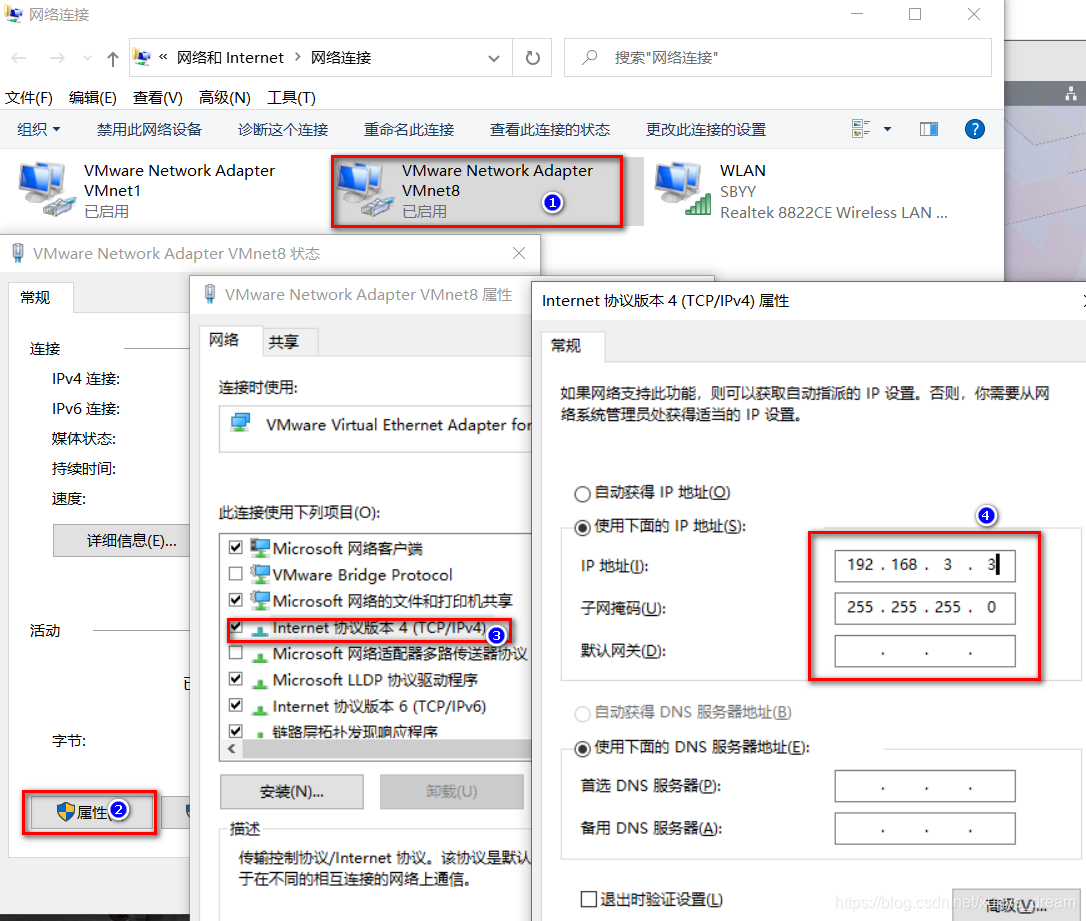Enable VMware Bridge Protocol checkbox
Screen dimensions: 1086x921
point(235,574)
